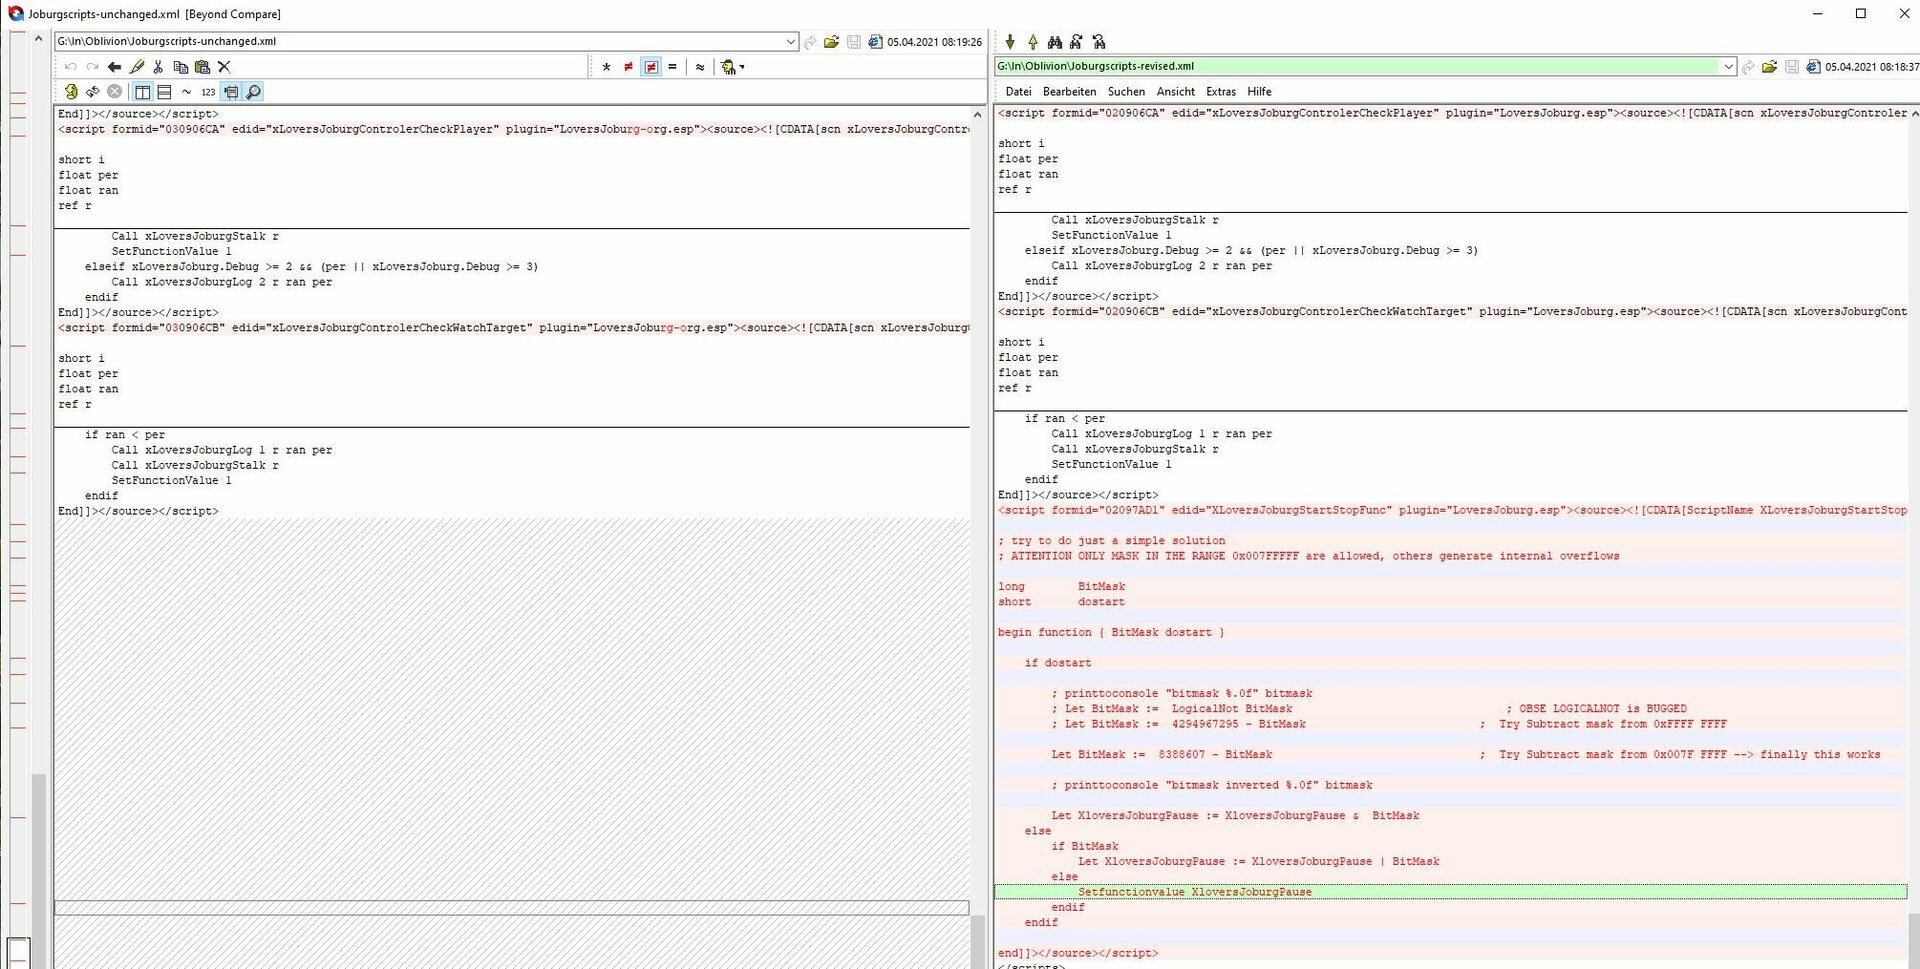Click left pane open folder icon
This screenshot has height=969, width=1920.
click(x=831, y=42)
